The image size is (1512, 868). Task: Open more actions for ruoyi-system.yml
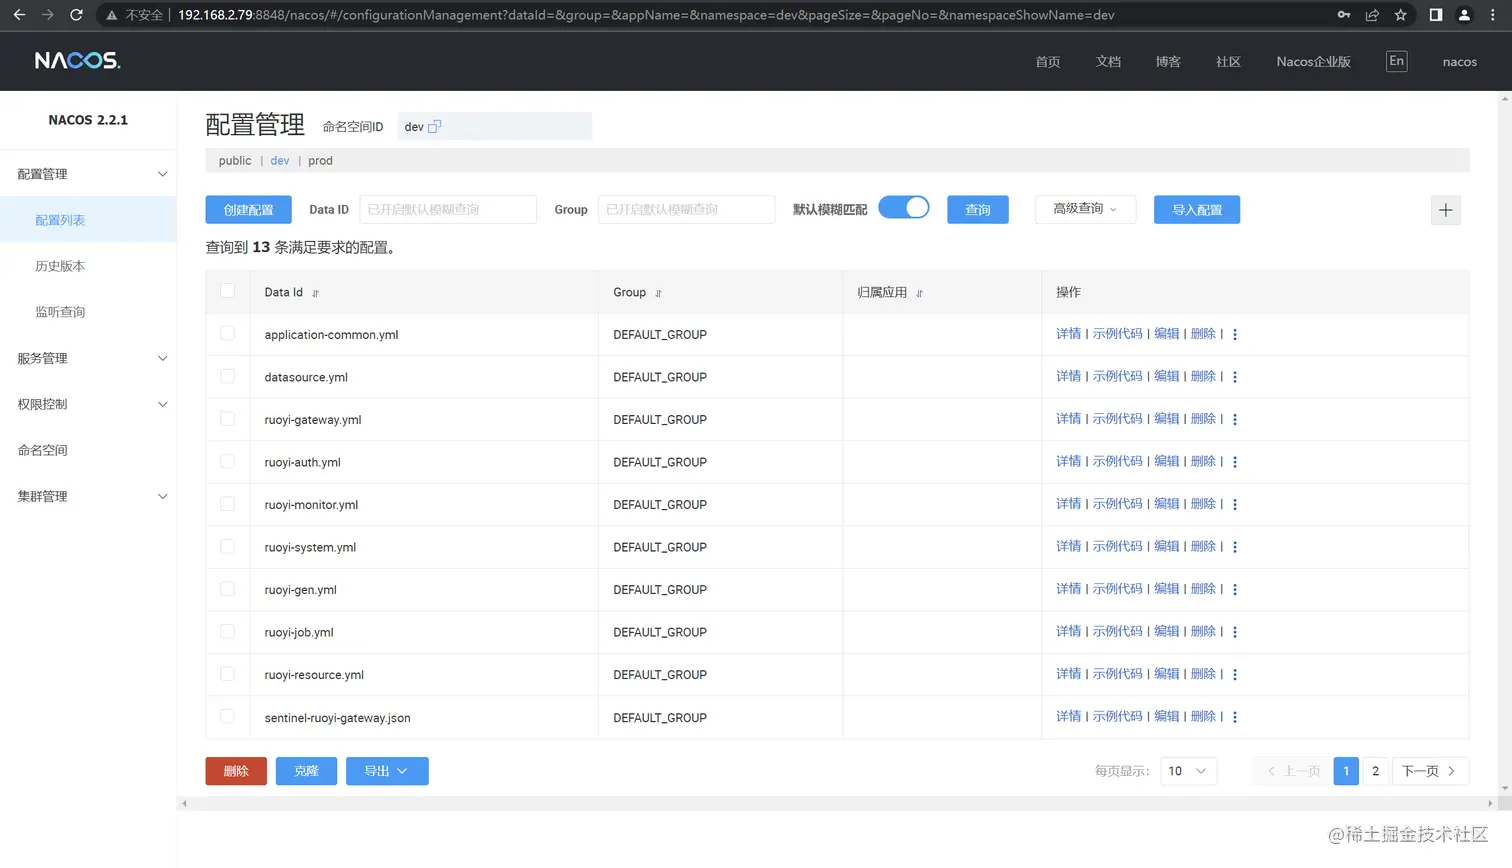point(1235,547)
